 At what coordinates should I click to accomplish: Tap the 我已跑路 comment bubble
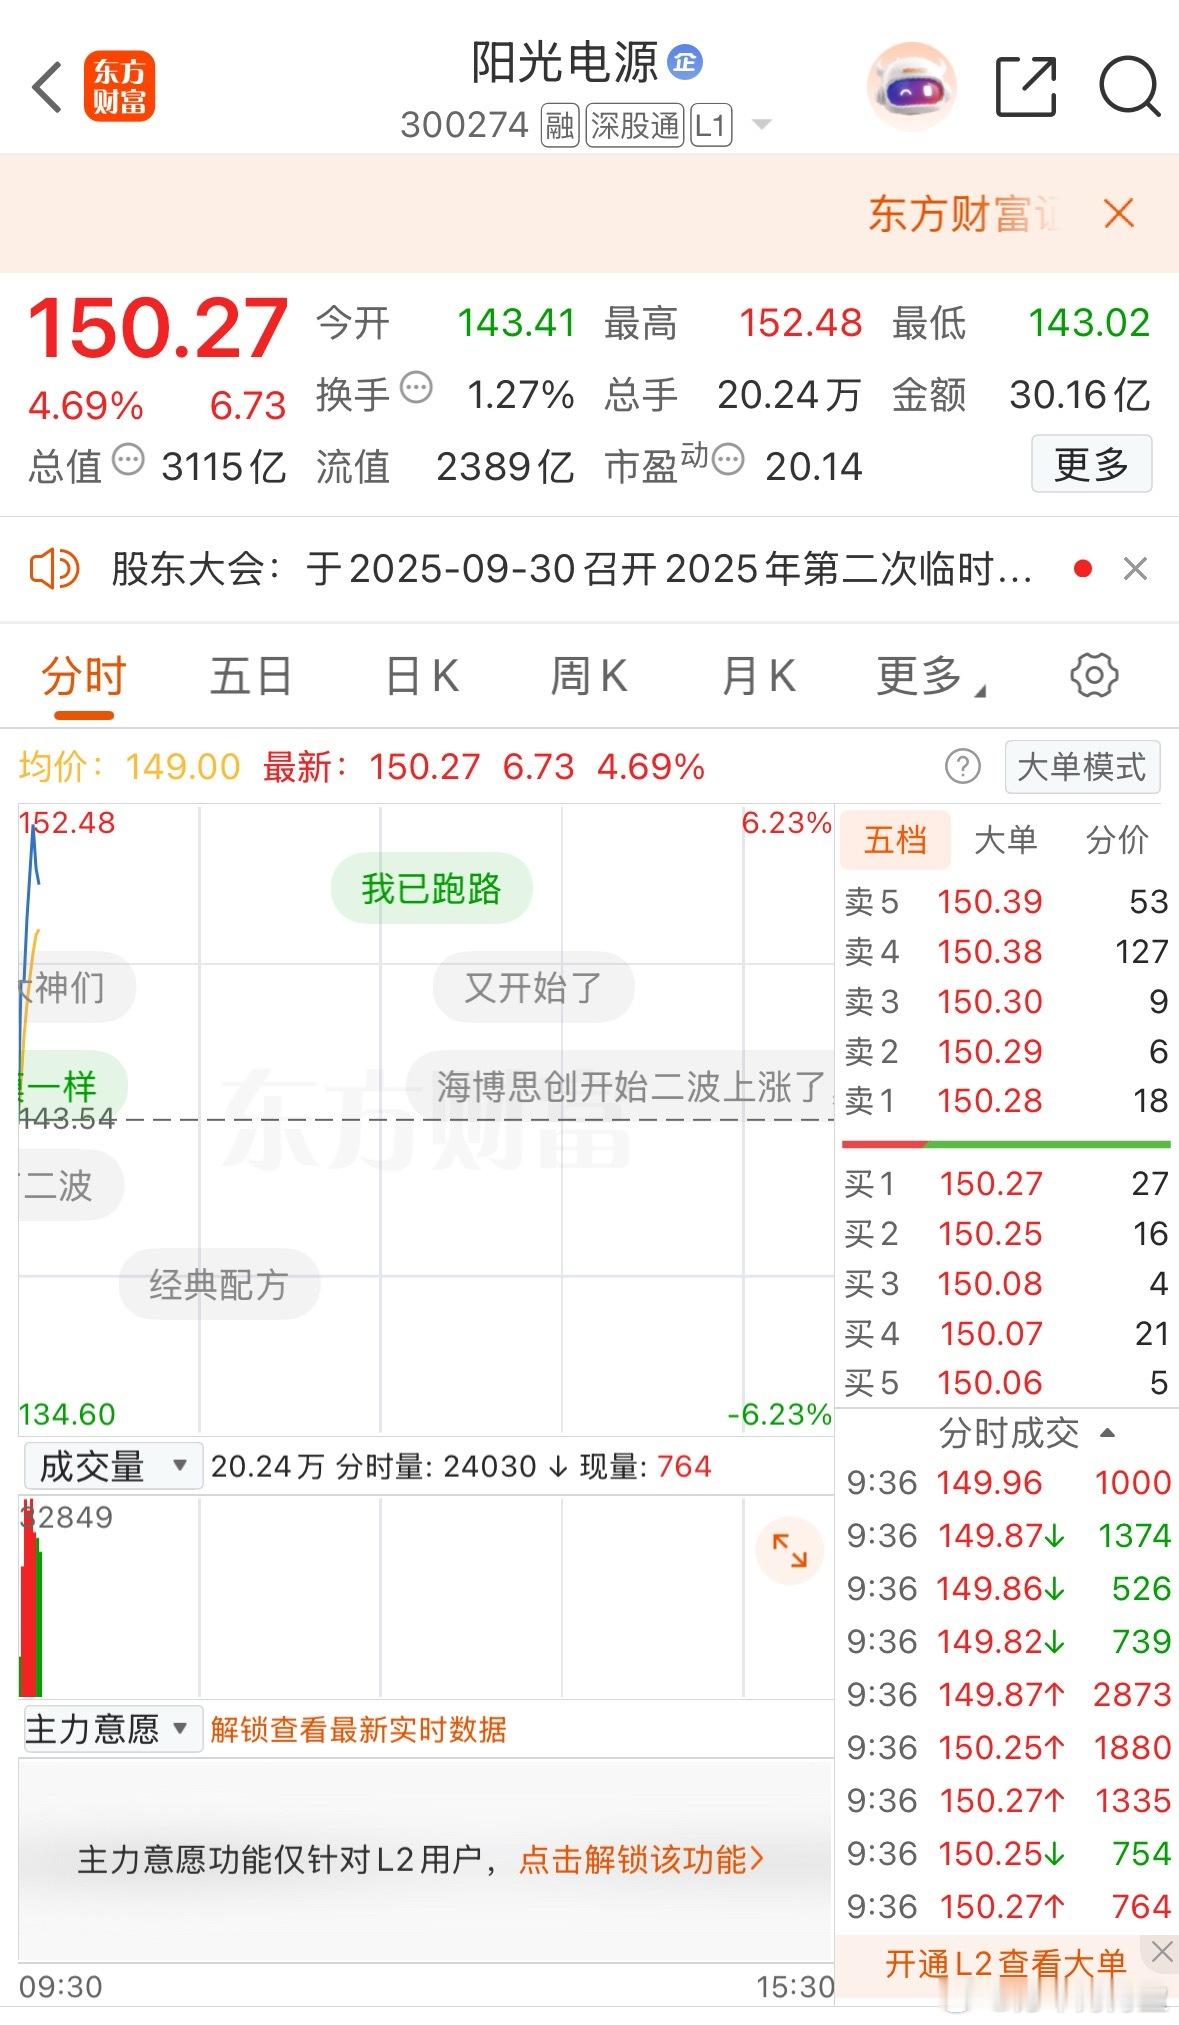pyautogui.click(x=431, y=888)
